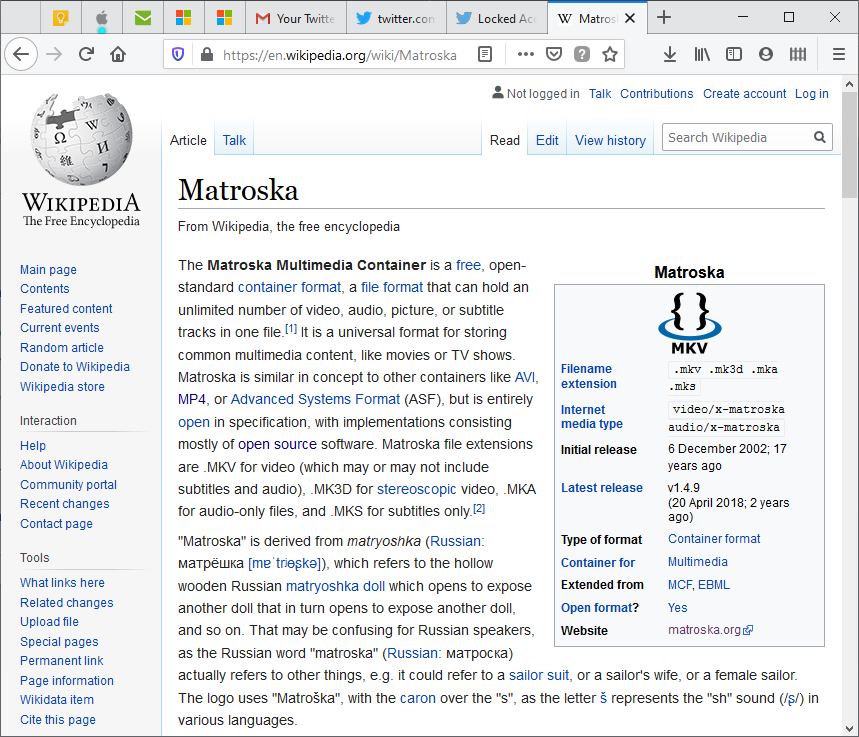The height and width of the screenshot is (737, 859).
Task: Switch to the Apple pinned tab
Action: point(102,18)
